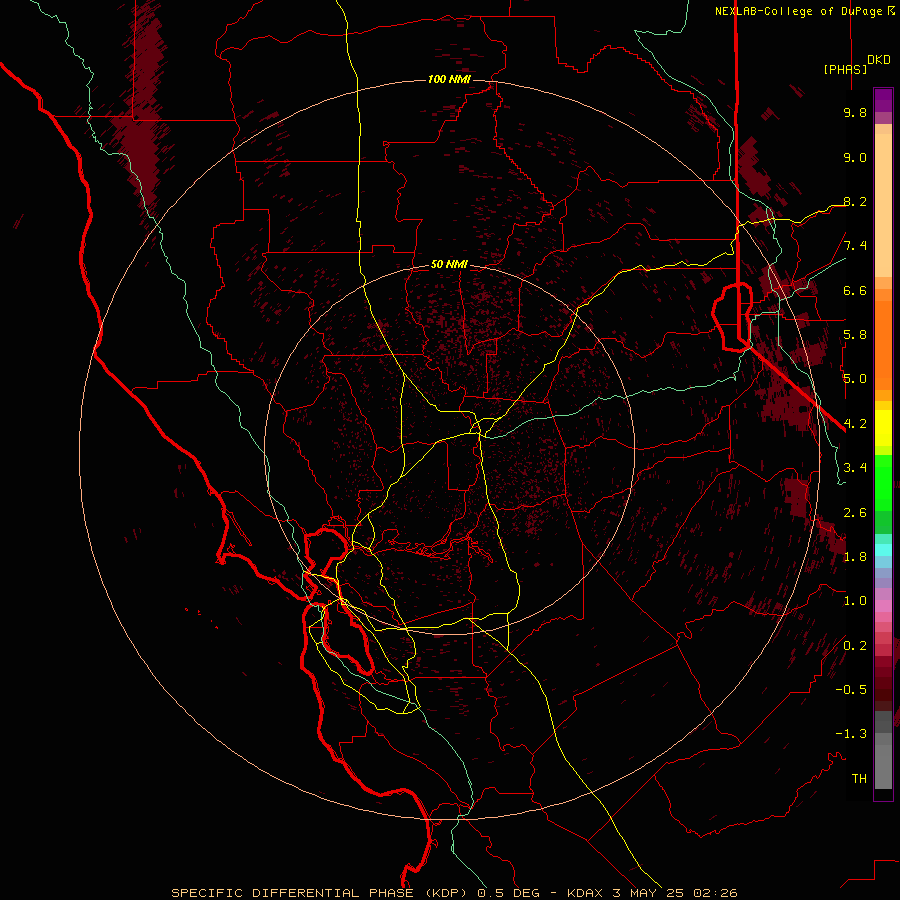Click the 3 MAY 25 date text
The image size is (900, 900).
pos(649,893)
